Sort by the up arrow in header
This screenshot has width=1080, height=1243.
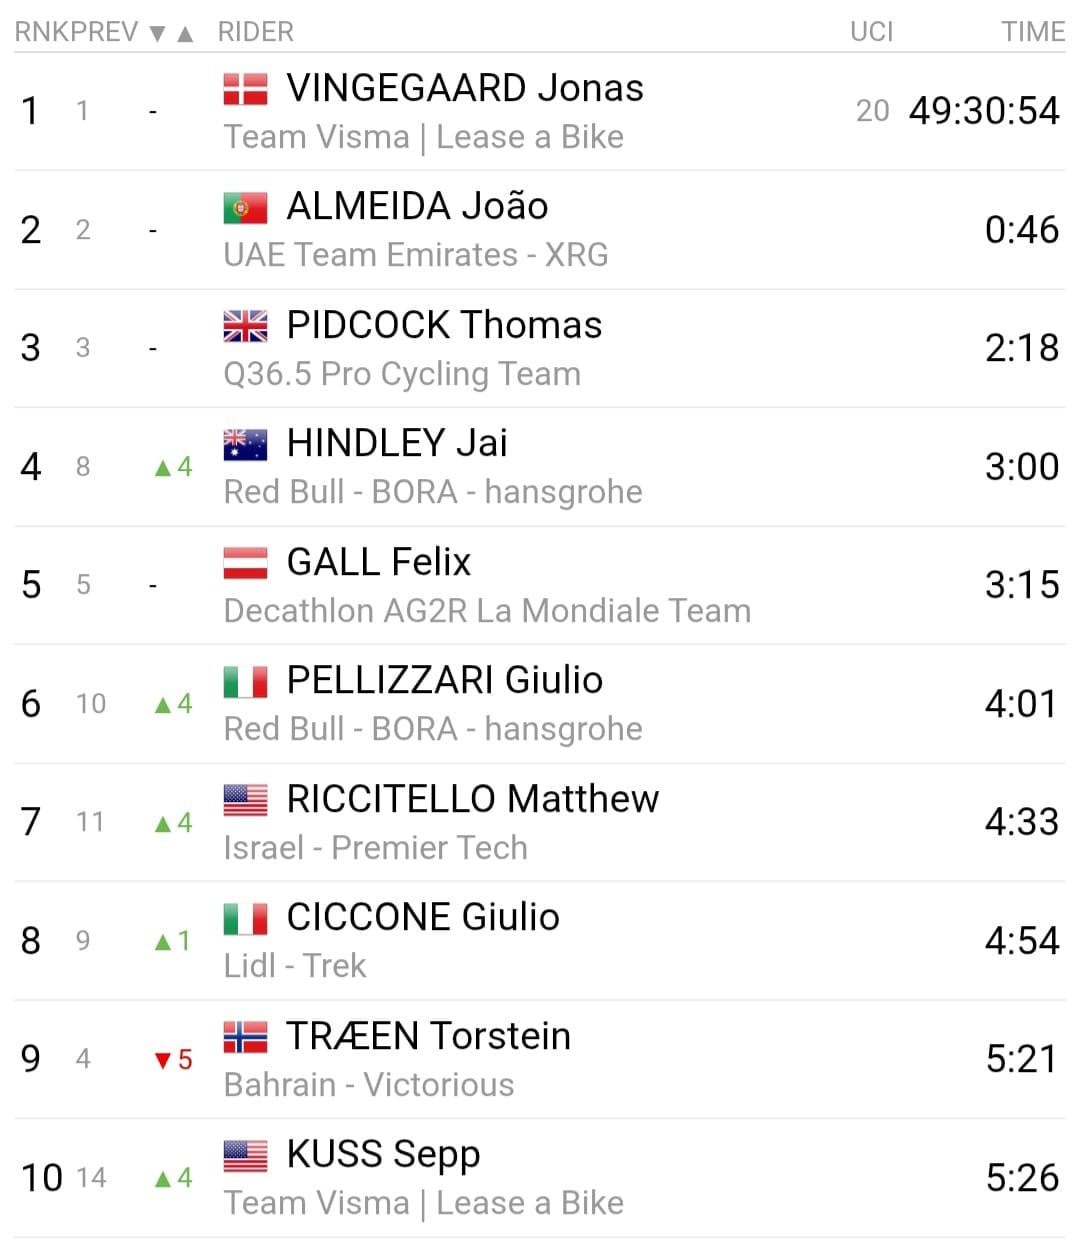click(184, 33)
